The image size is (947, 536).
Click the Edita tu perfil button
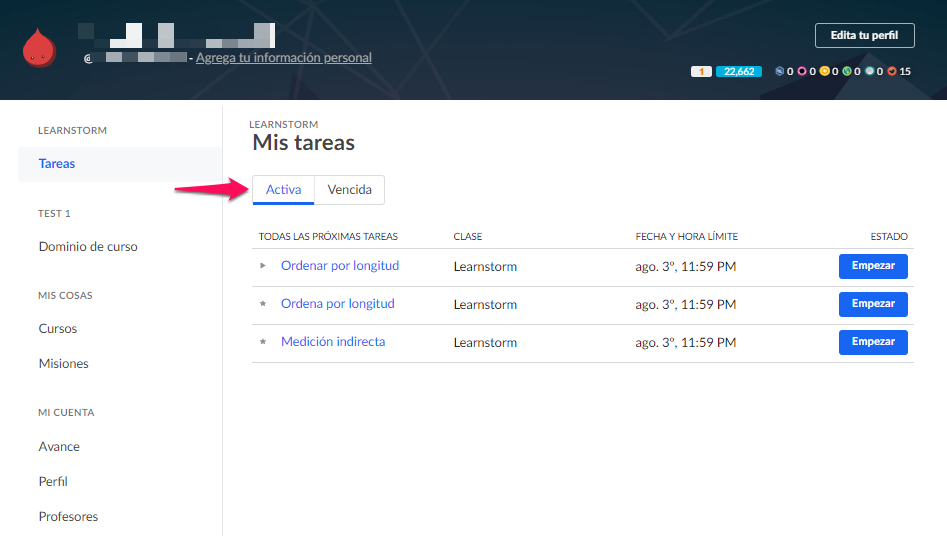(864, 35)
